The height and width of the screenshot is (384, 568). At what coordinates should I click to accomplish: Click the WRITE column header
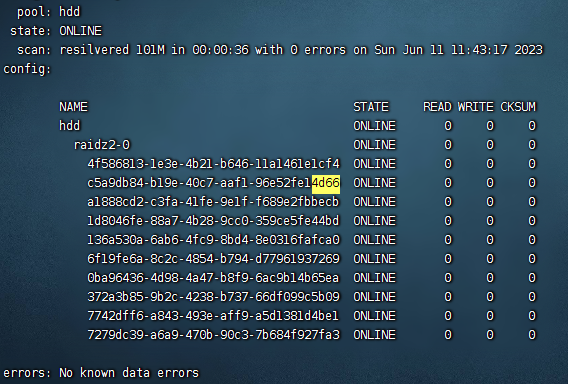pos(476,107)
